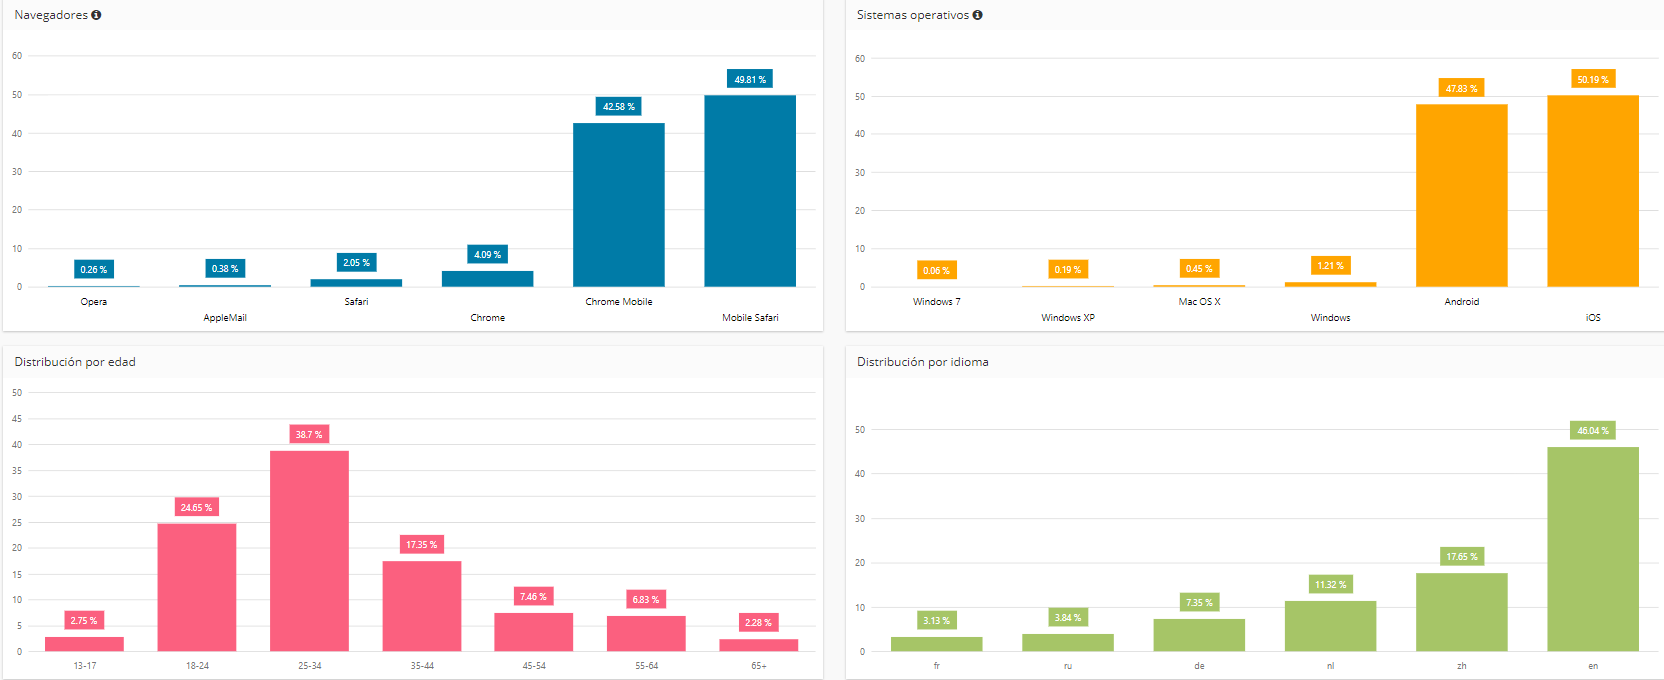Image resolution: width=1664 pixels, height=680 pixels.
Task: Click the 65+ age bar
Action: point(759,645)
